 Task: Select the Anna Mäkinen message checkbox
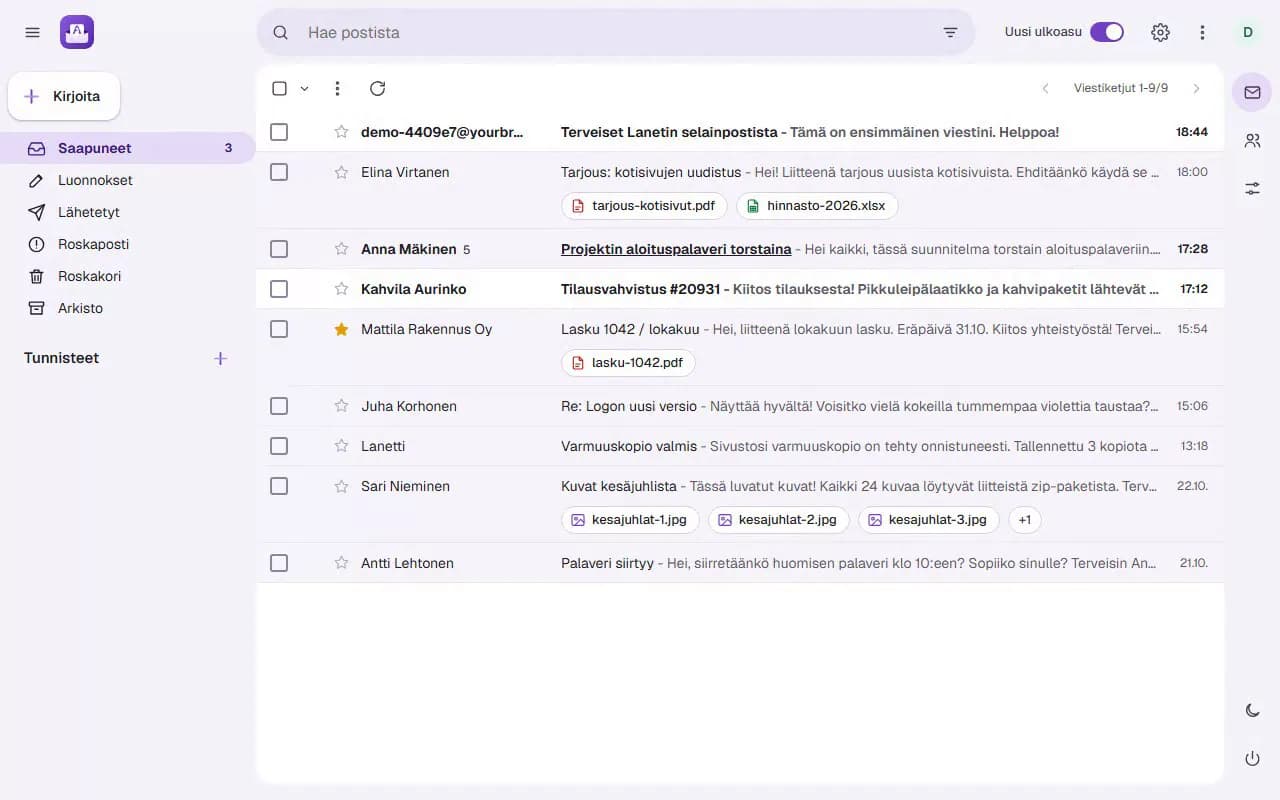click(x=279, y=249)
